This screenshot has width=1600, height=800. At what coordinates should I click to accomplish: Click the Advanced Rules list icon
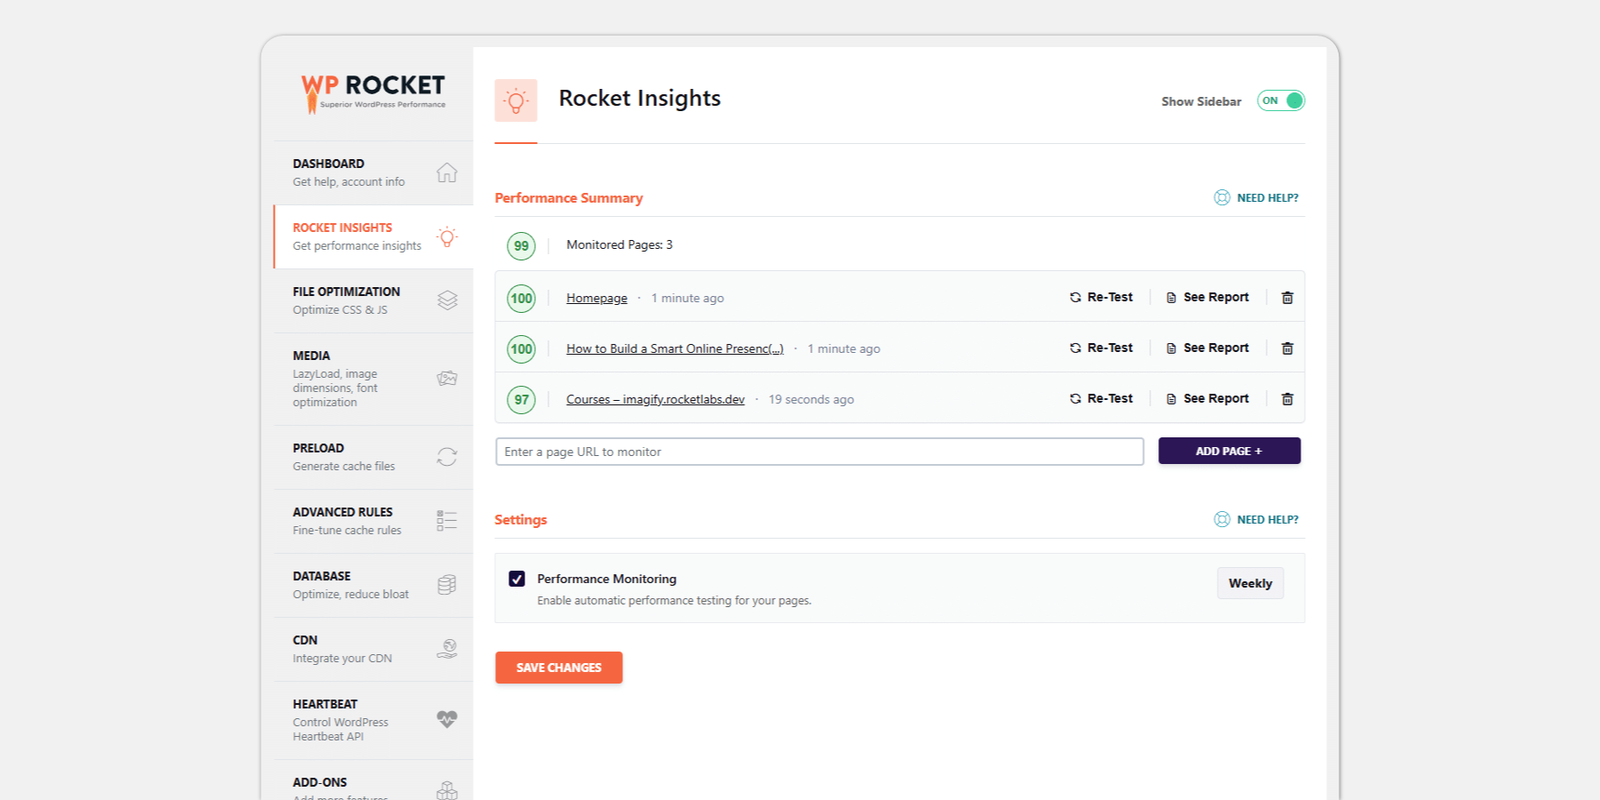click(447, 520)
